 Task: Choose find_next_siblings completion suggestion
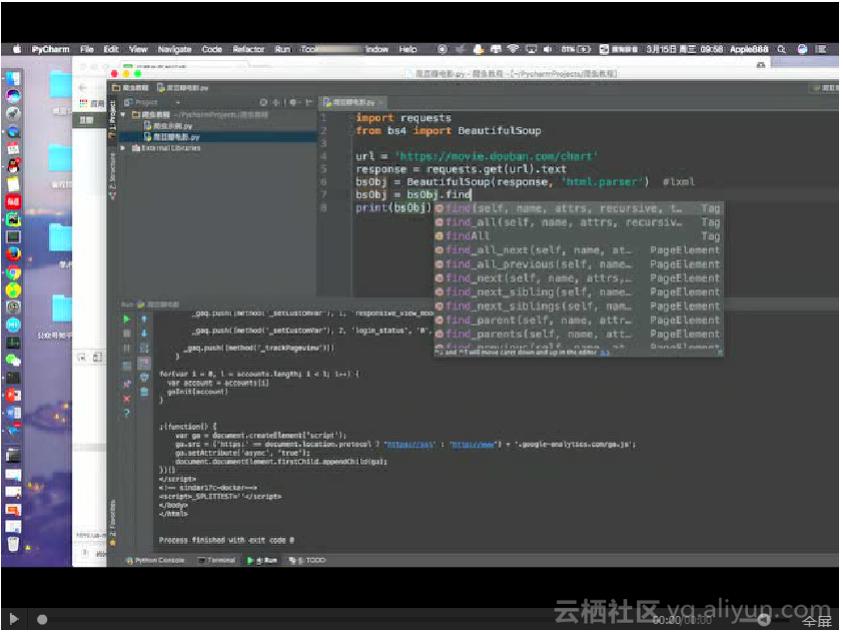[579, 306]
